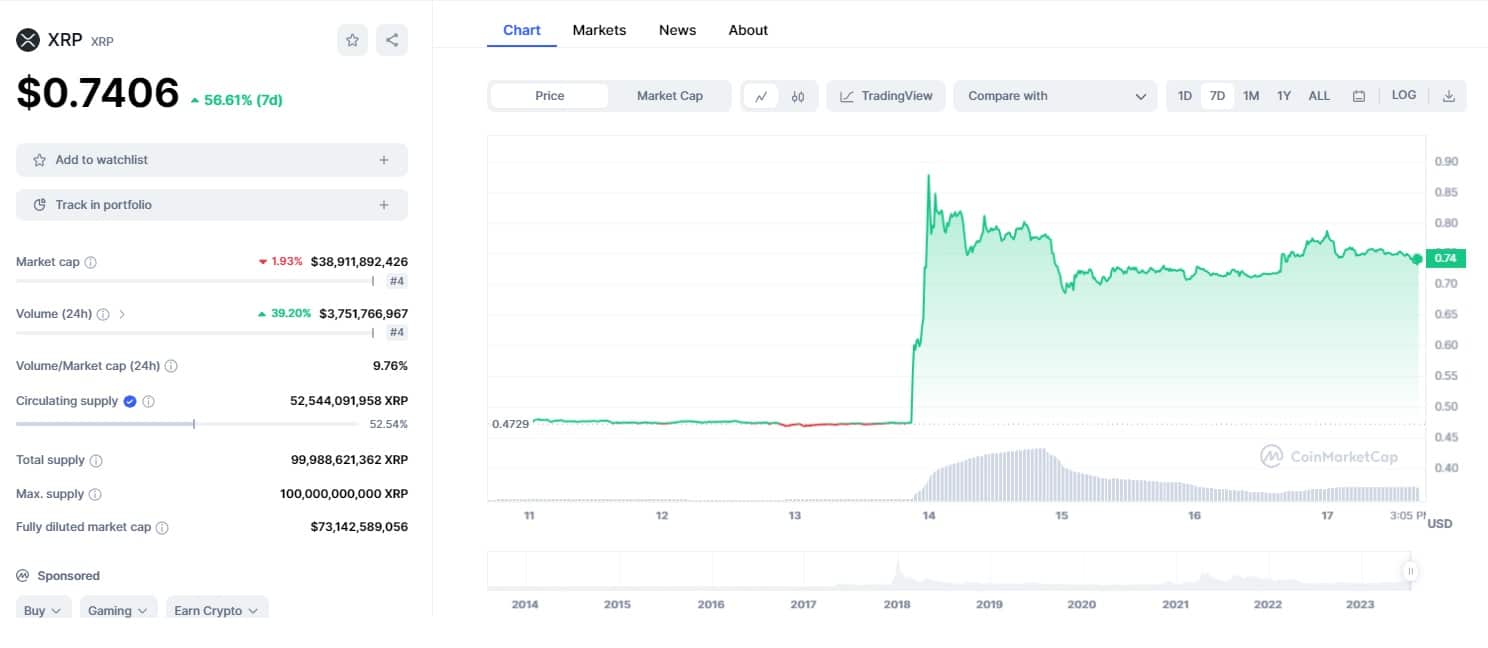The width and height of the screenshot is (1488, 648).
Task: Switch to the Chart tab
Action: (522, 30)
